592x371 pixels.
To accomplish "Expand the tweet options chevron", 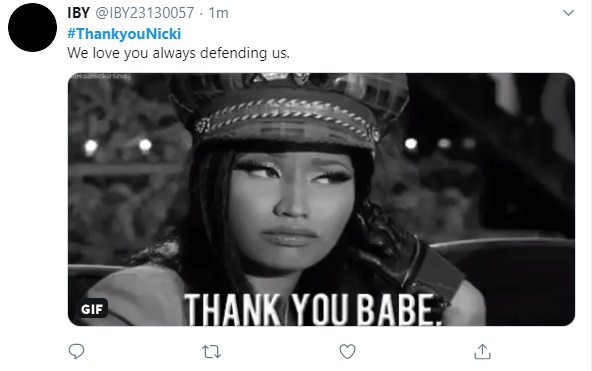I will [568, 13].
